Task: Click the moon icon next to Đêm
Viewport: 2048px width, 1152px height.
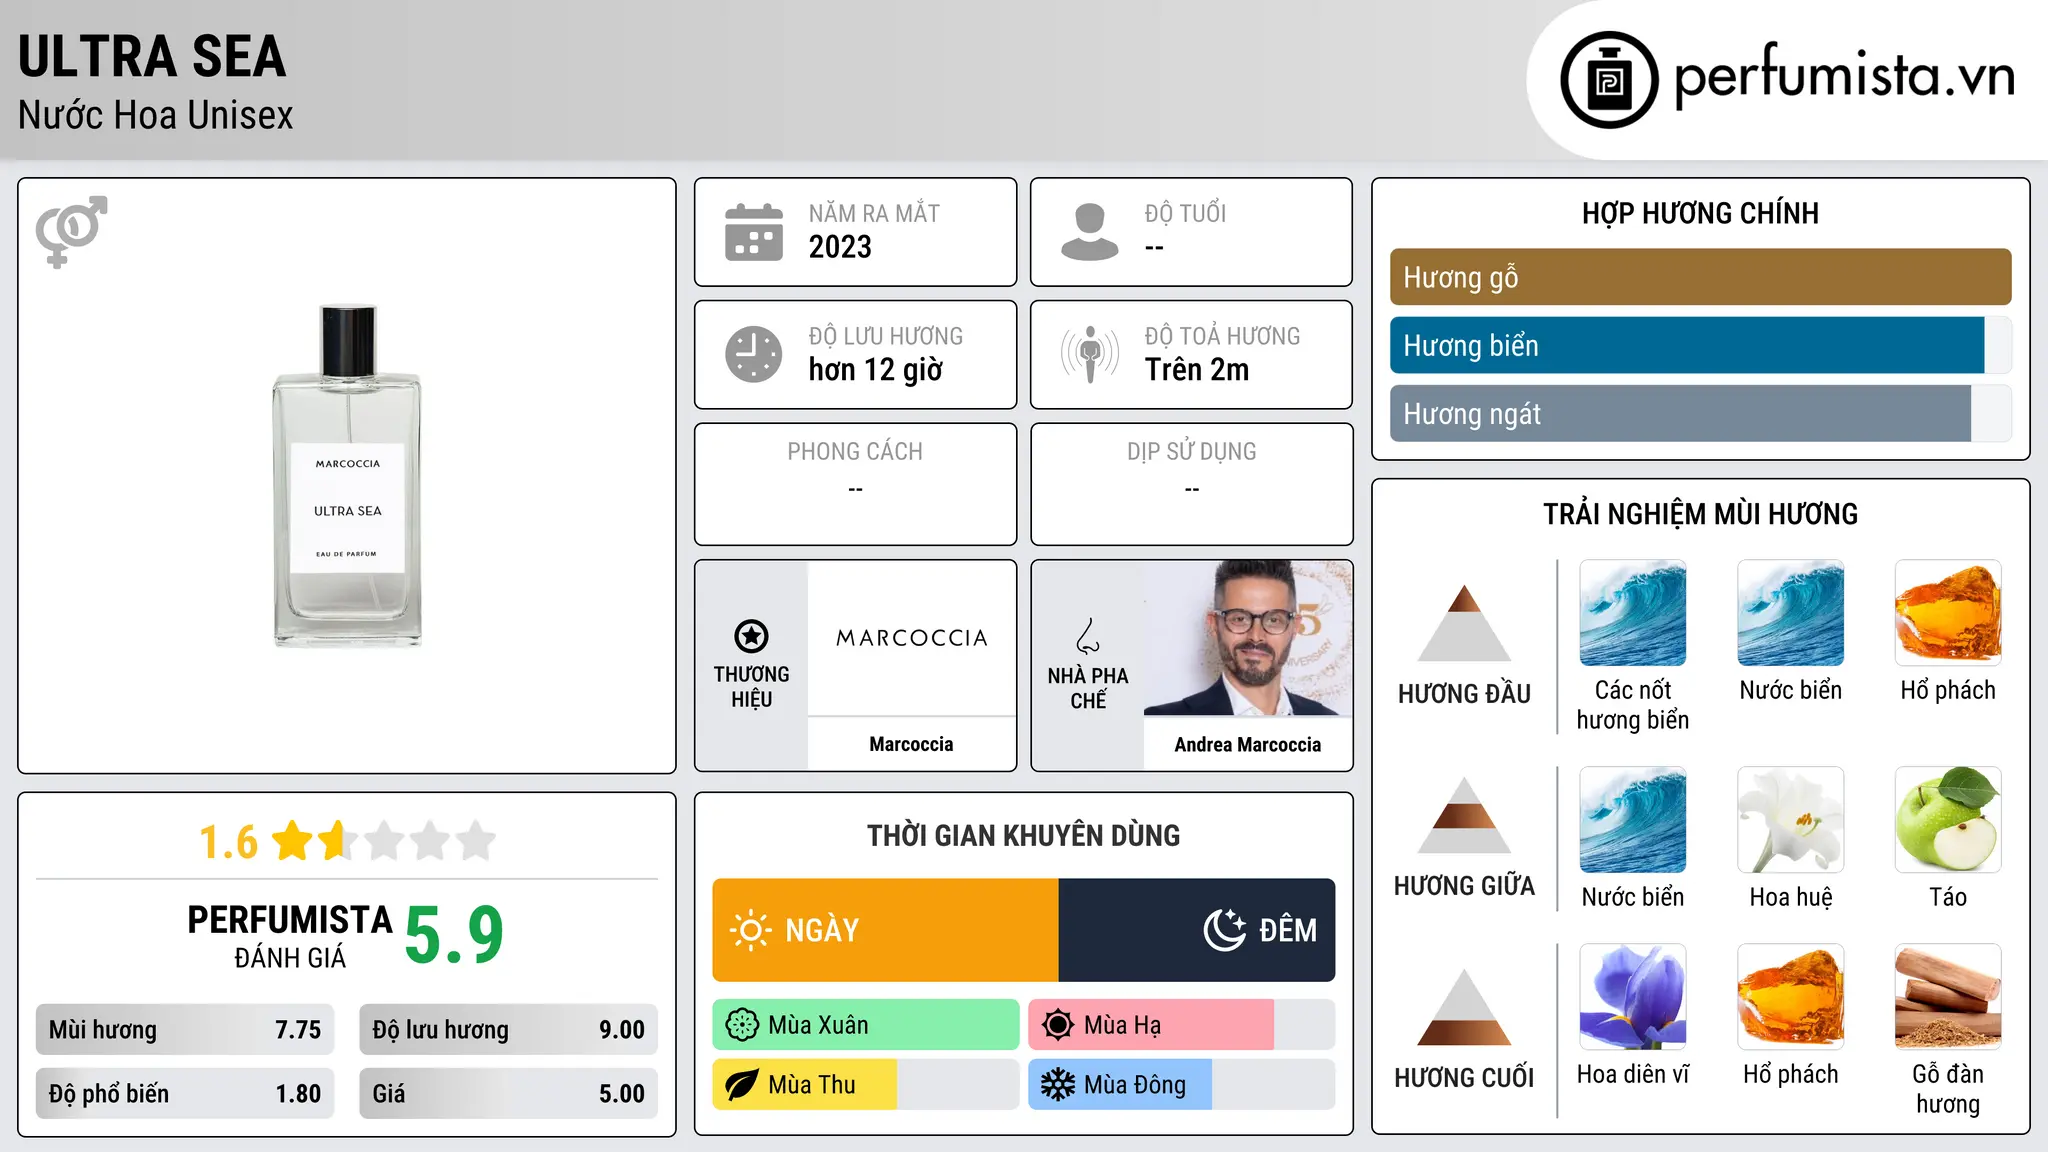Action: [1224, 930]
